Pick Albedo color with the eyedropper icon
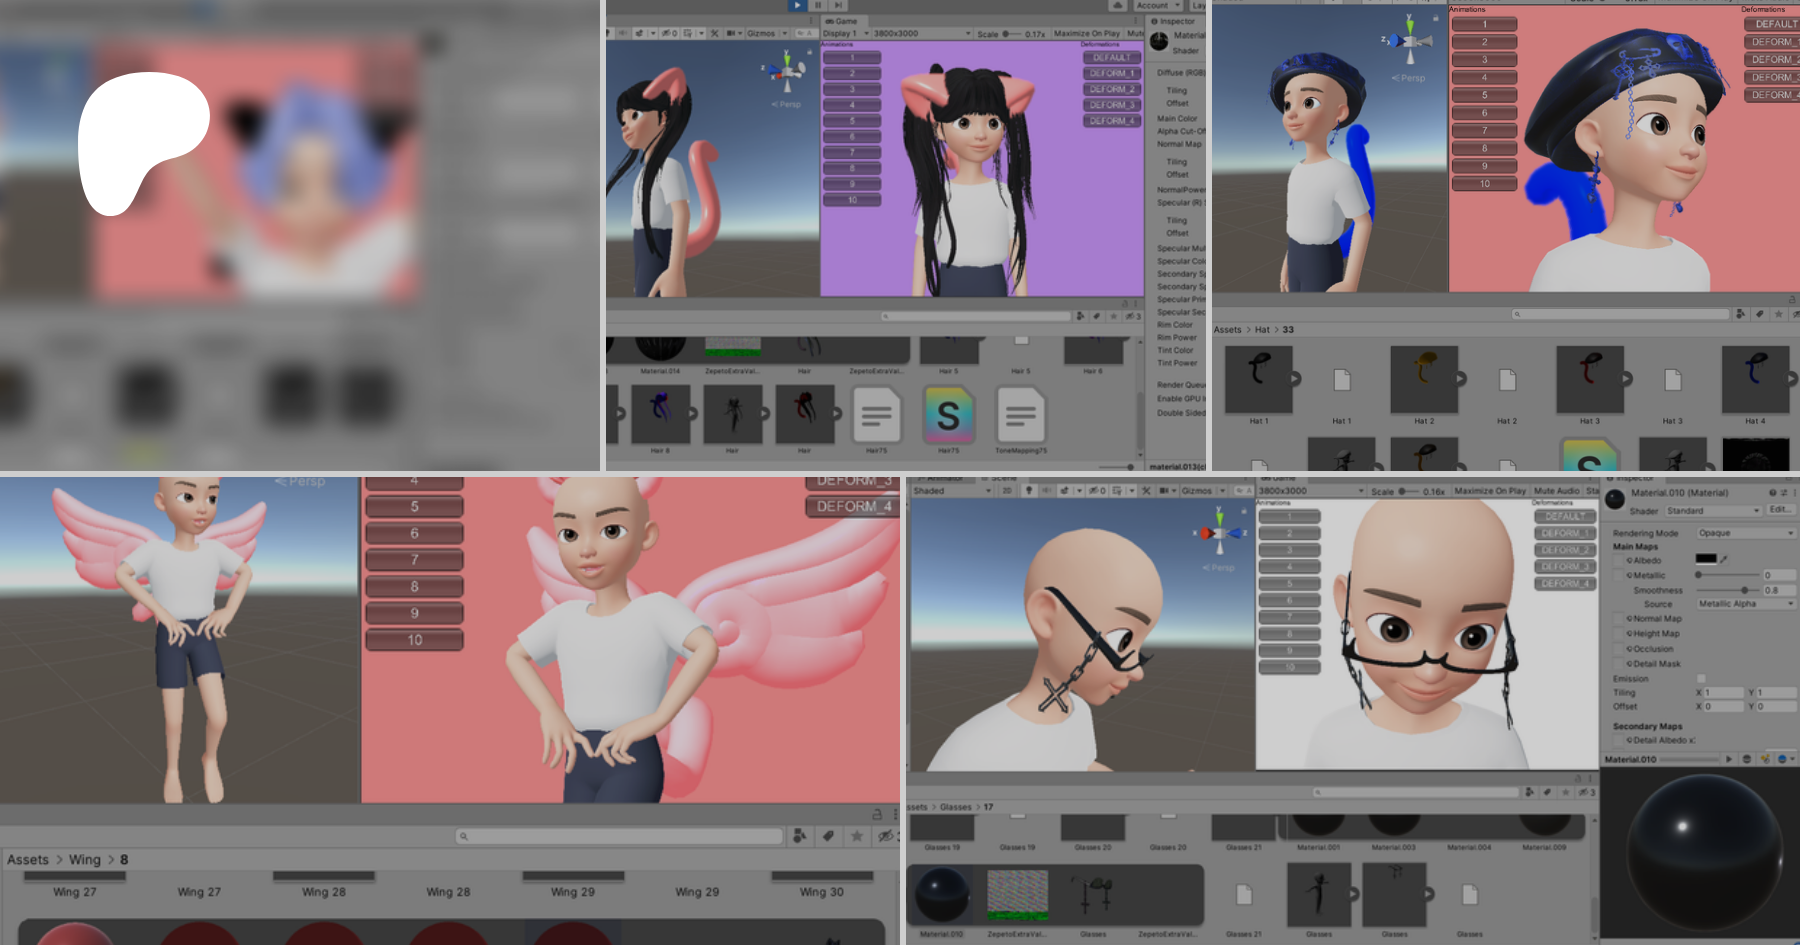 [1724, 559]
